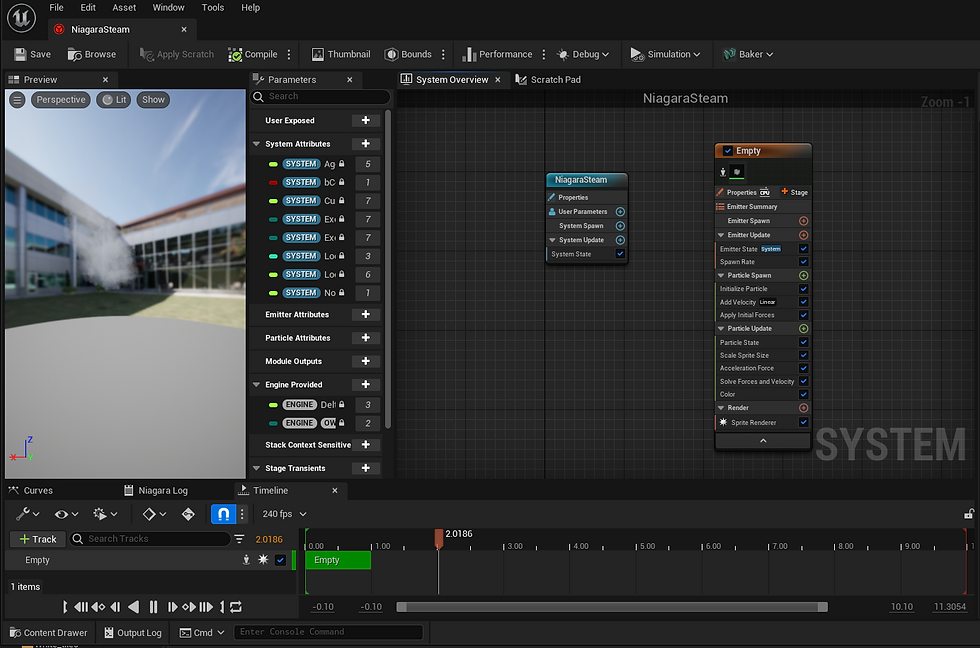
Task: Uncheck the Add Velocity module
Action: click(804, 302)
